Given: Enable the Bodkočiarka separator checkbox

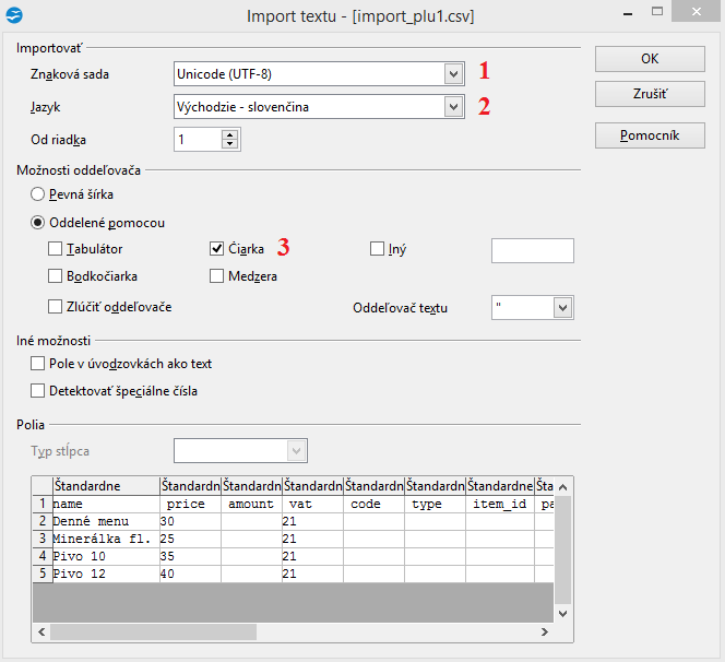Looking at the screenshot, I should [x=55, y=276].
